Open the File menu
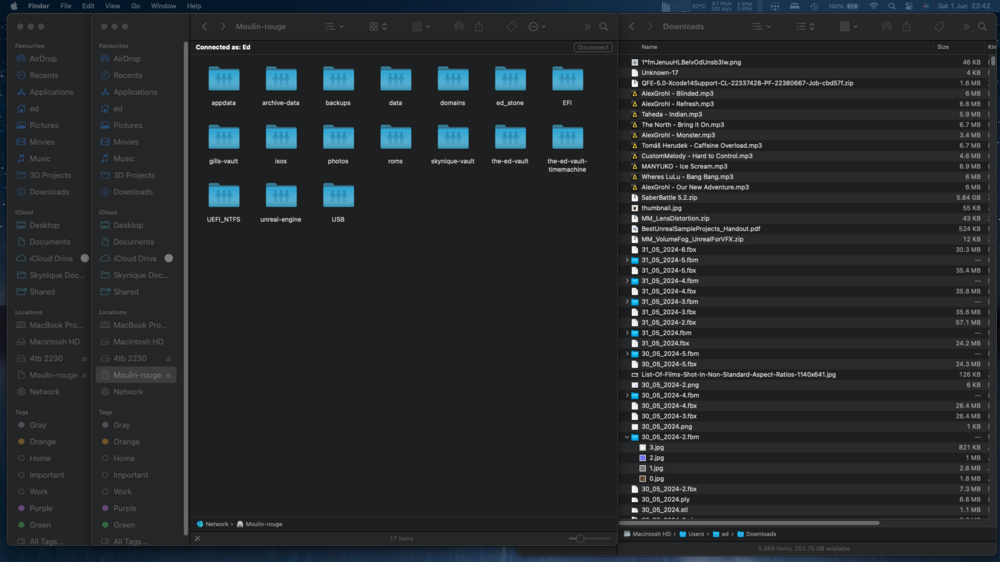 pos(66,6)
